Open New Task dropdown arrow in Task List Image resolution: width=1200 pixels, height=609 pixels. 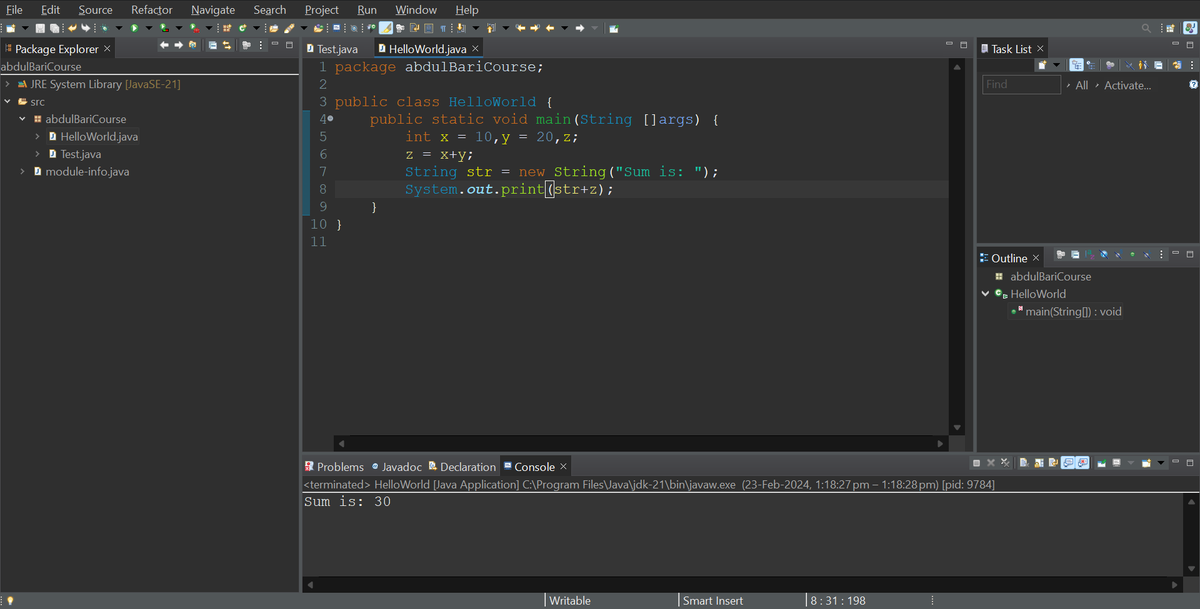(1057, 65)
